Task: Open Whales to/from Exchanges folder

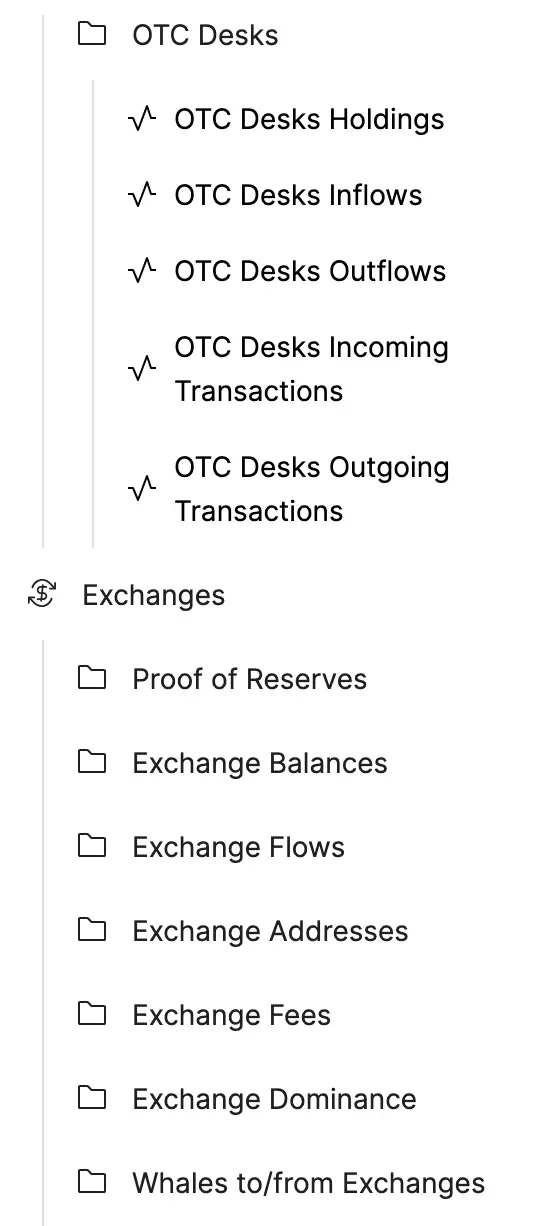Action: (308, 1183)
